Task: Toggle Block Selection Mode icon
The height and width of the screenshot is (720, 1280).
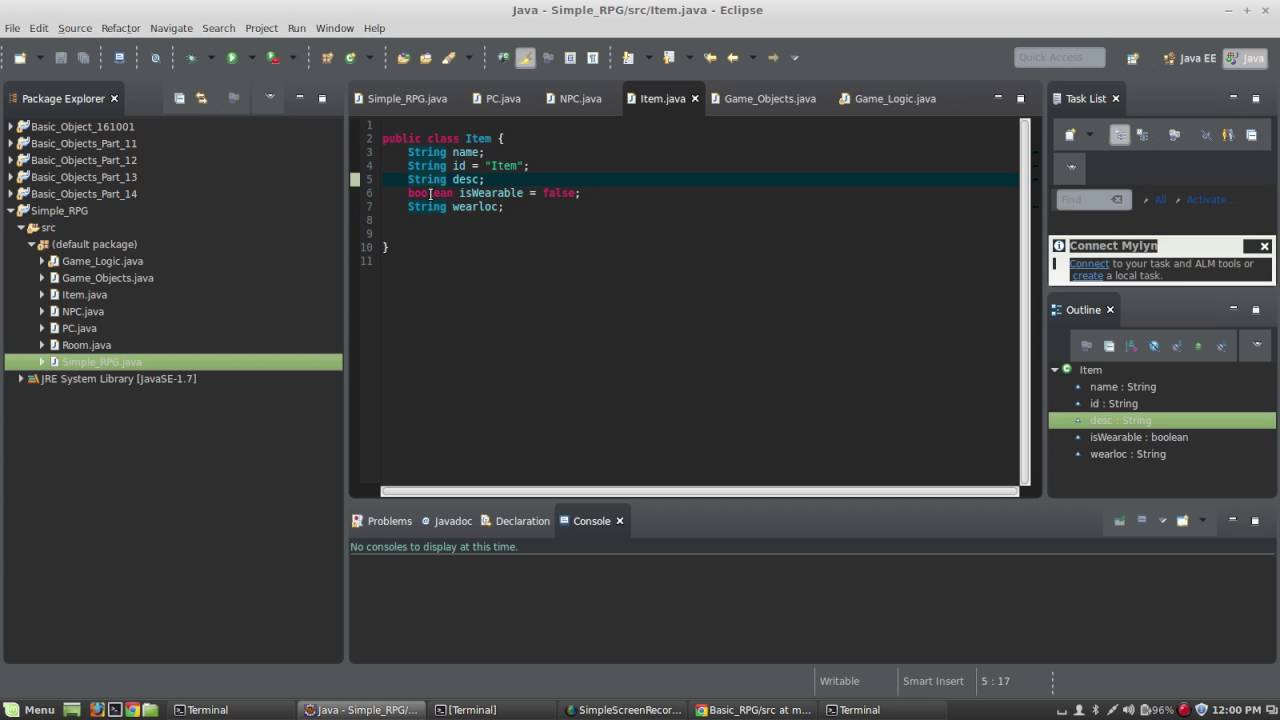Action: pos(570,58)
